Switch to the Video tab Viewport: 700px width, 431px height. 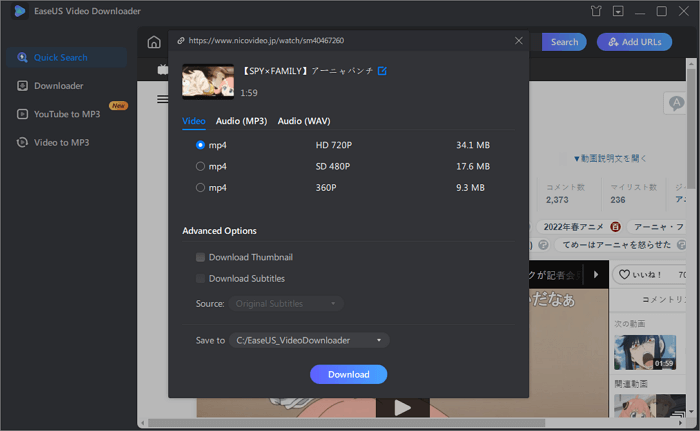pos(194,121)
